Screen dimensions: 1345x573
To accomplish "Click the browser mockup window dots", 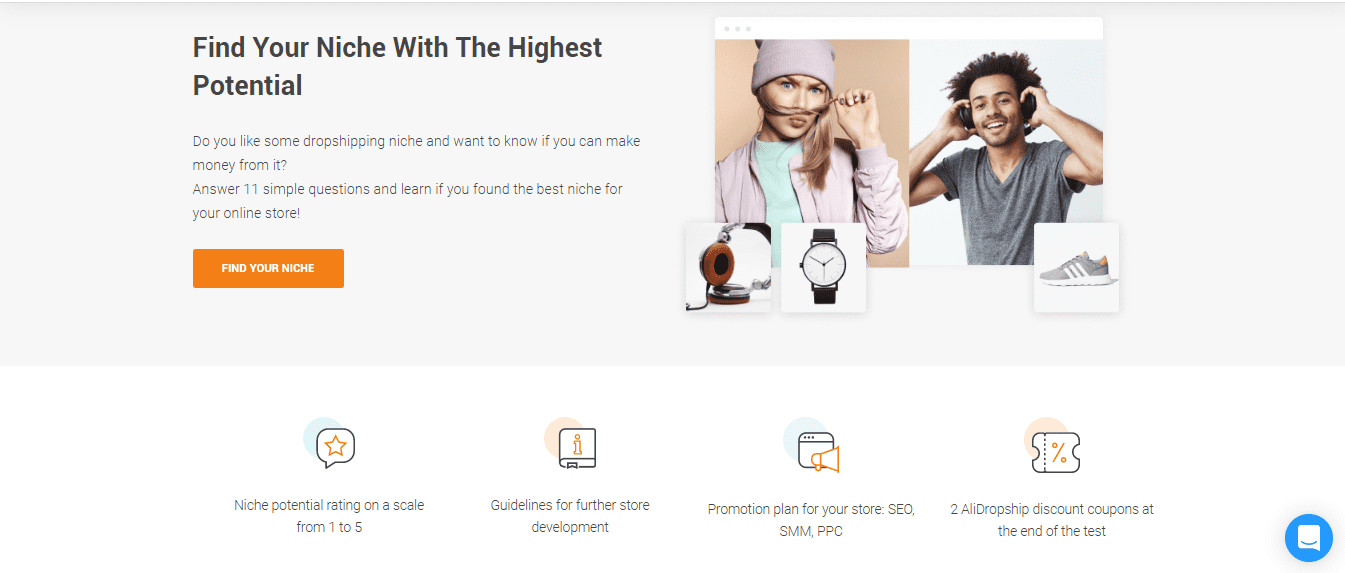I will [737, 29].
